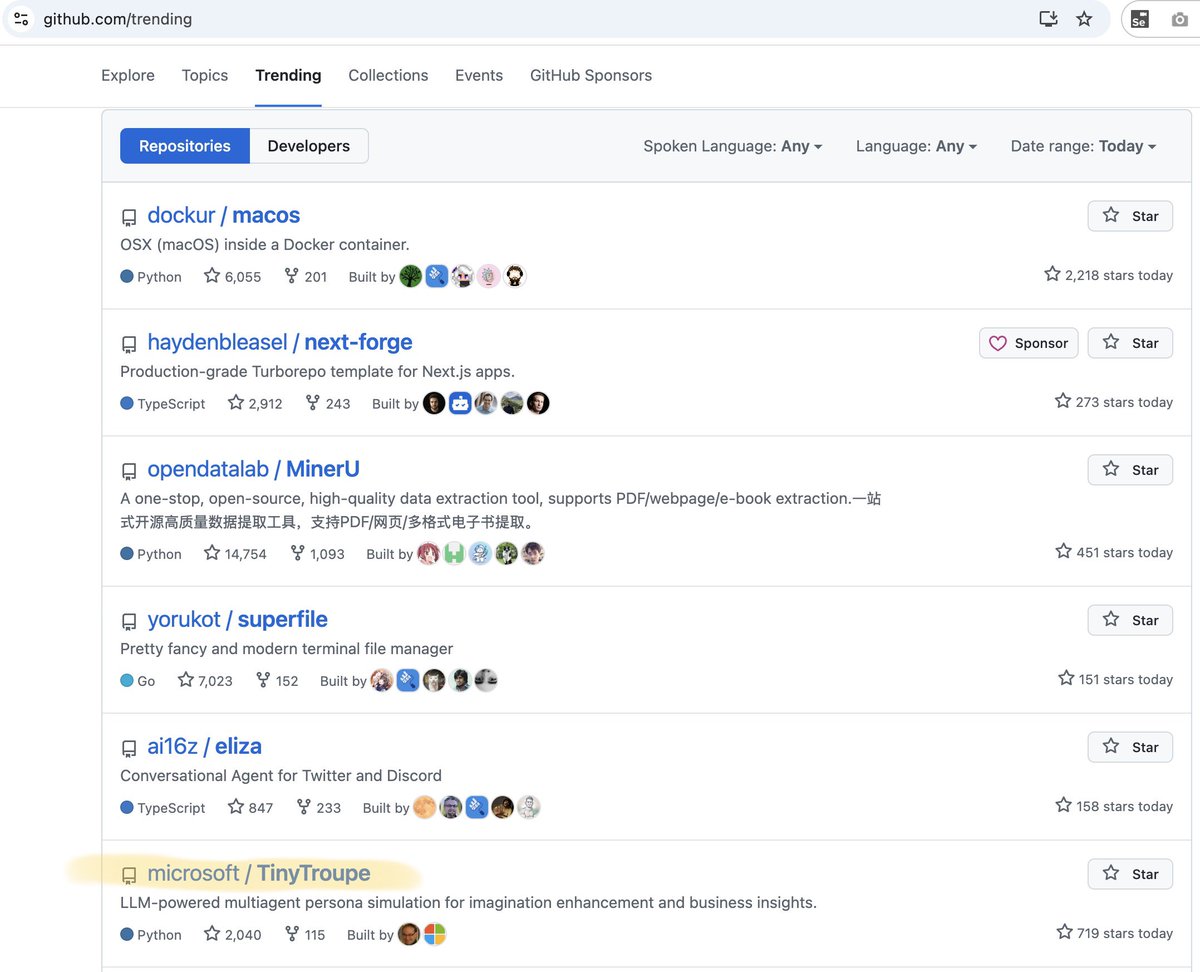The width and height of the screenshot is (1200, 972).
Task: Open the opendatalab / MinerU repository link
Action: pyautogui.click(x=253, y=469)
